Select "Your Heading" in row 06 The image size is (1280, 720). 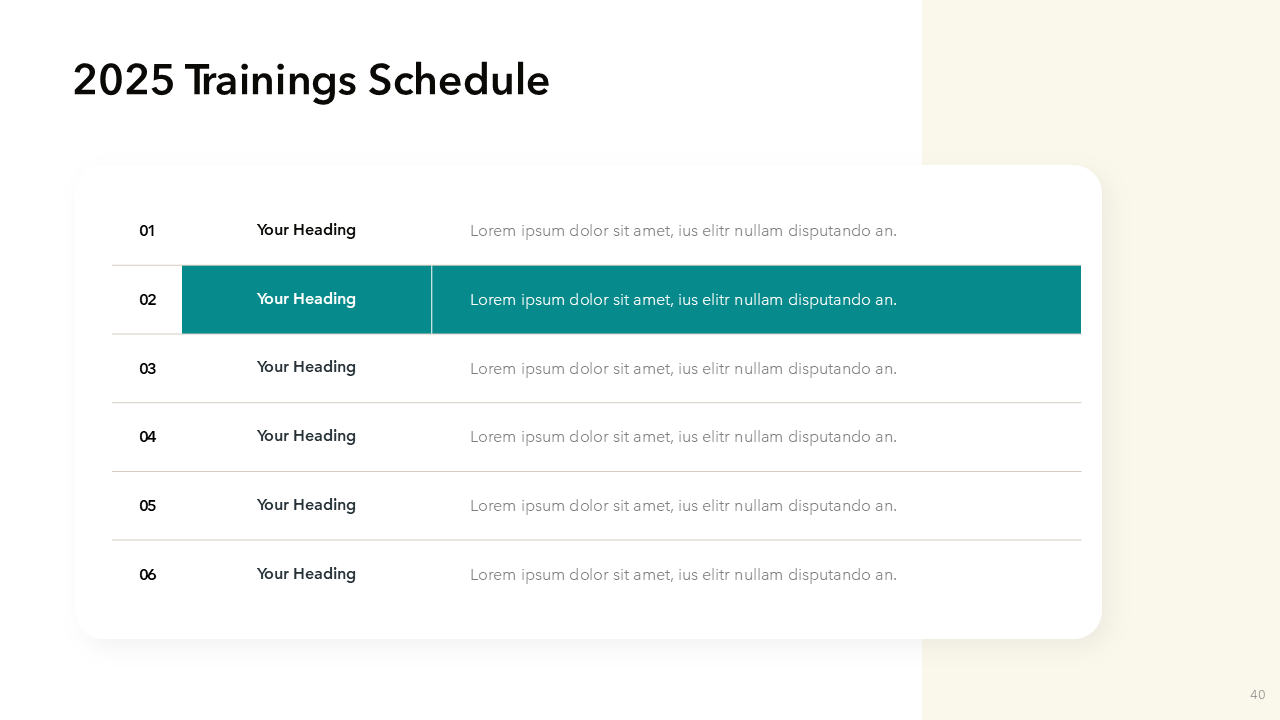coord(306,574)
